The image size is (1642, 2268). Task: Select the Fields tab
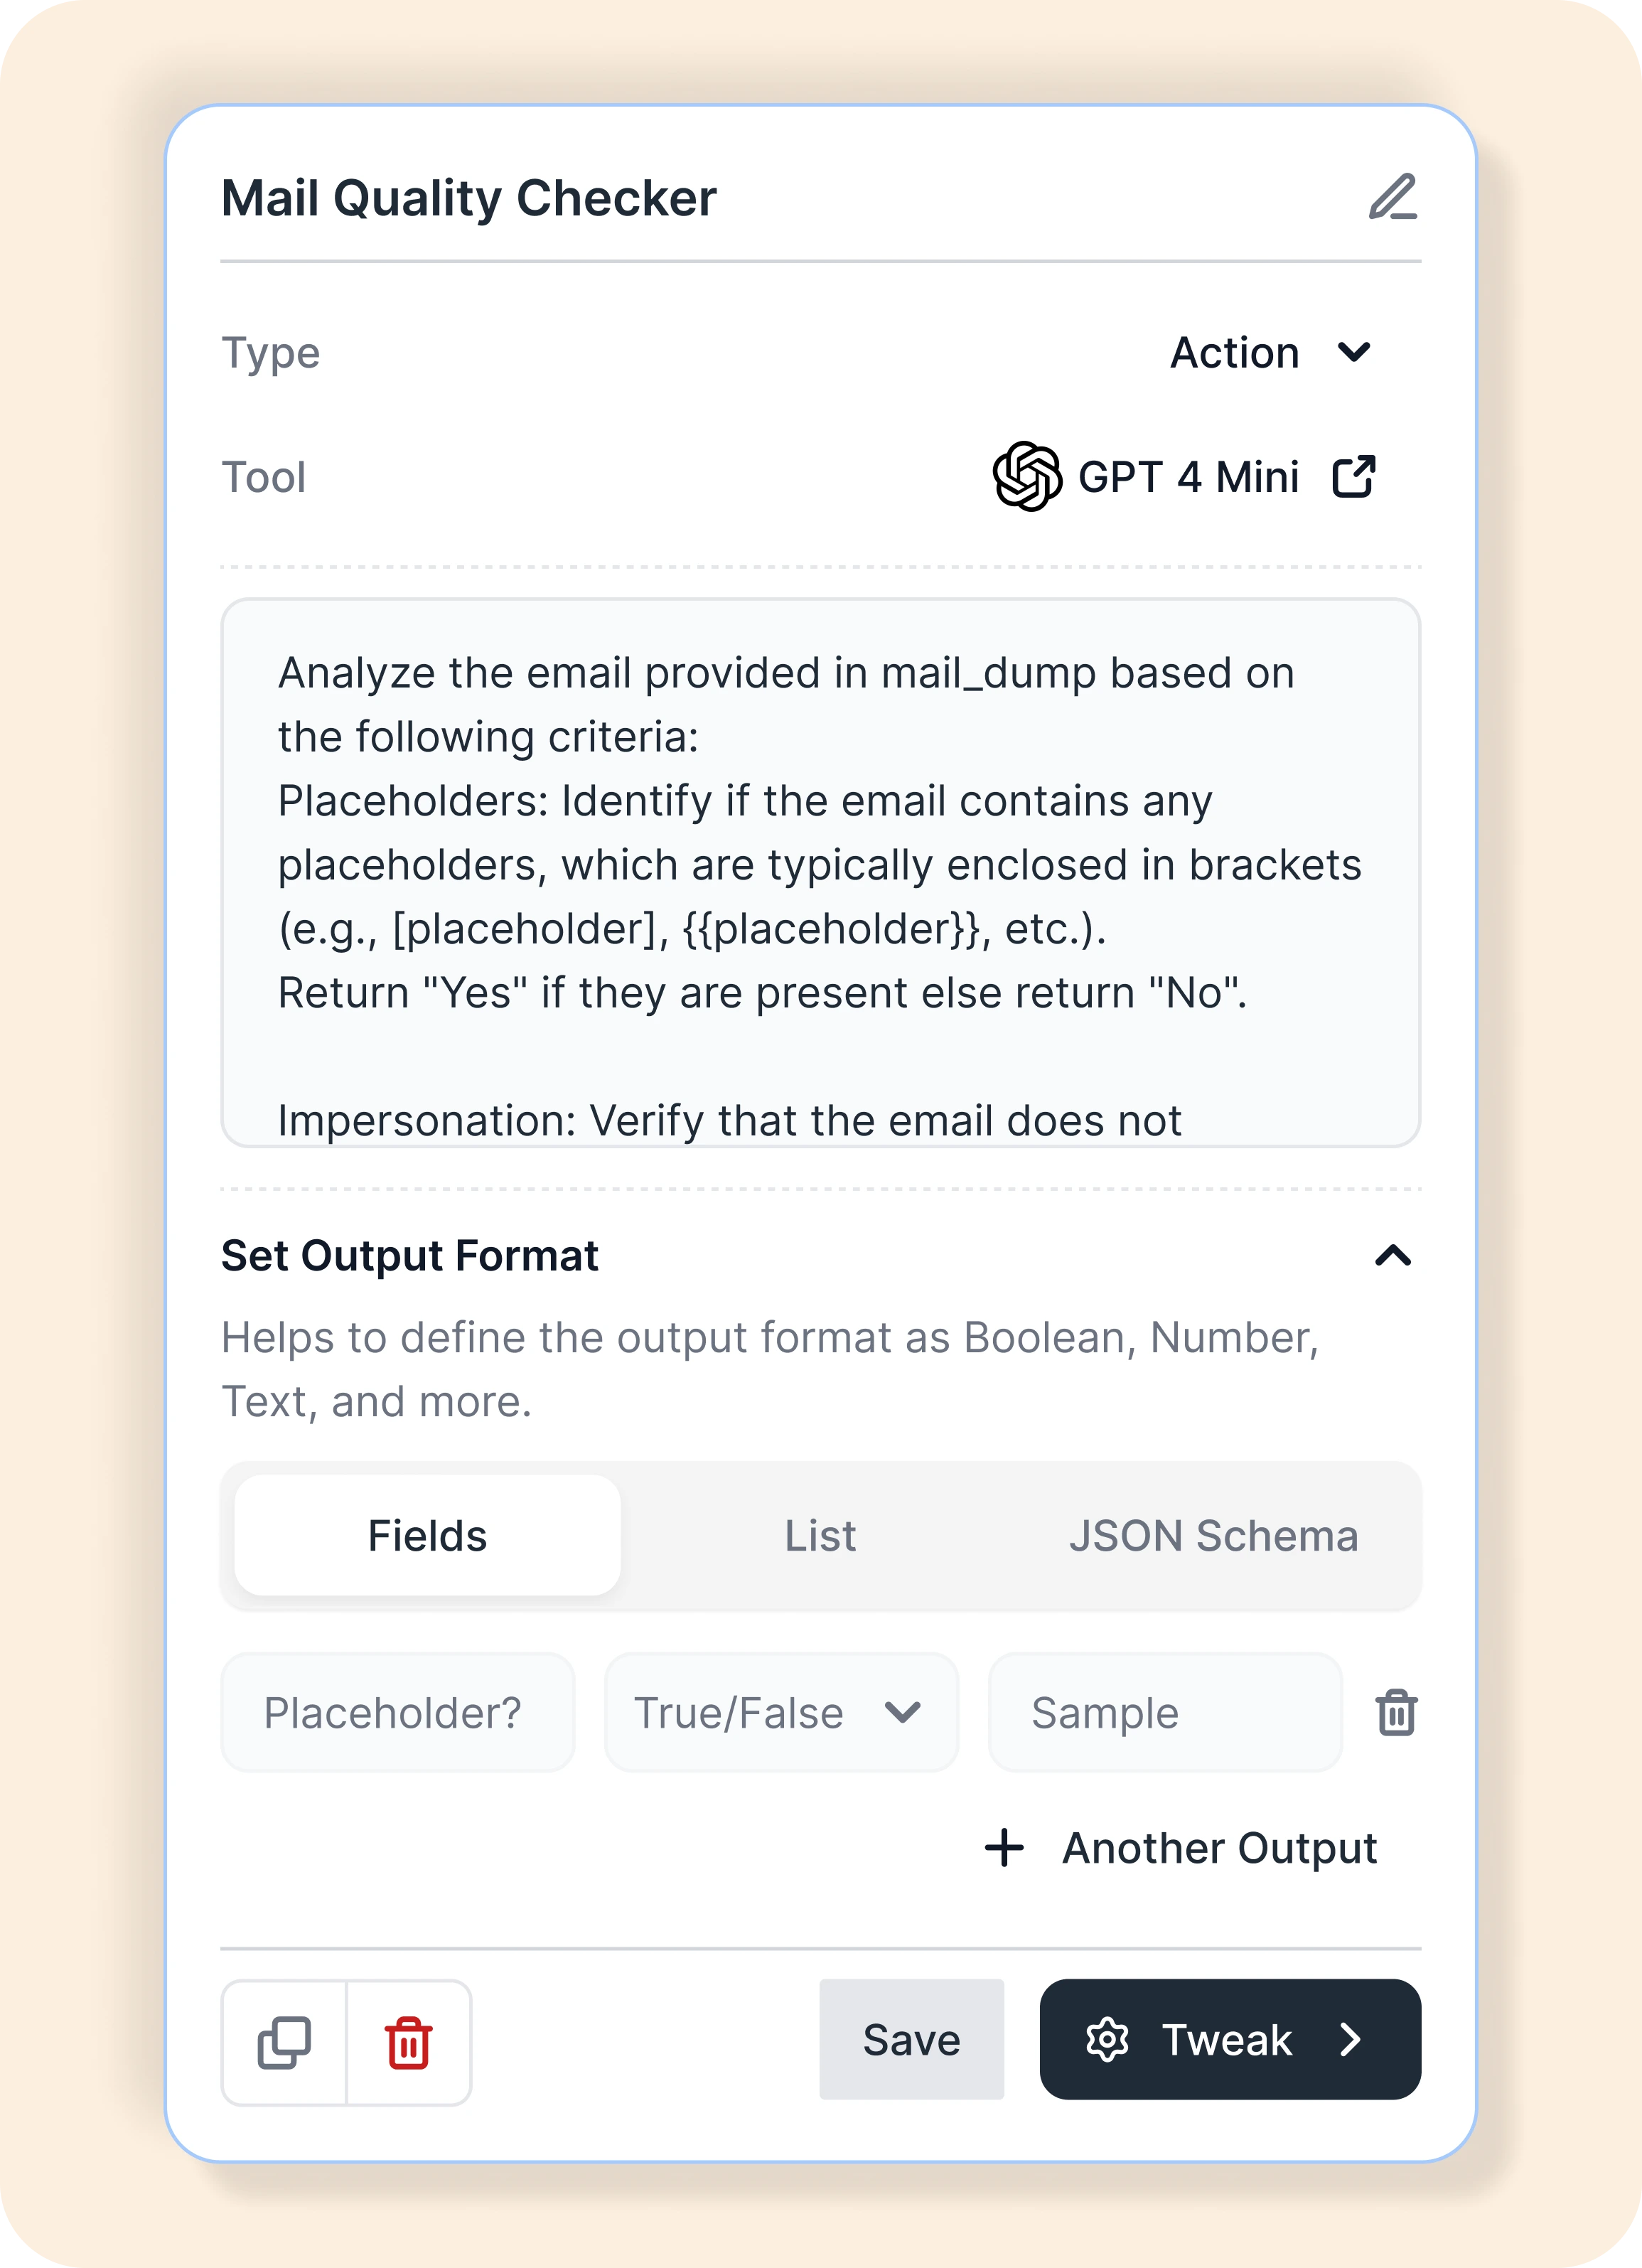[x=427, y=1536]
